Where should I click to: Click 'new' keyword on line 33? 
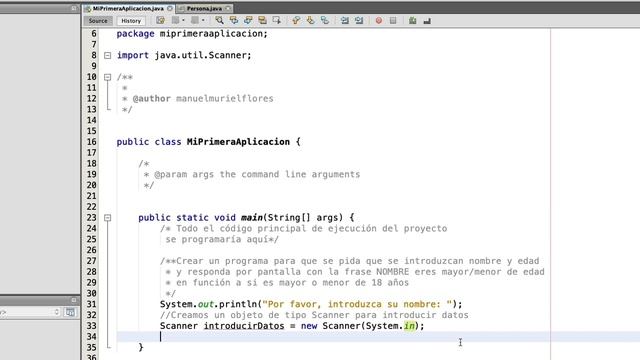click(x=309, y=326)
